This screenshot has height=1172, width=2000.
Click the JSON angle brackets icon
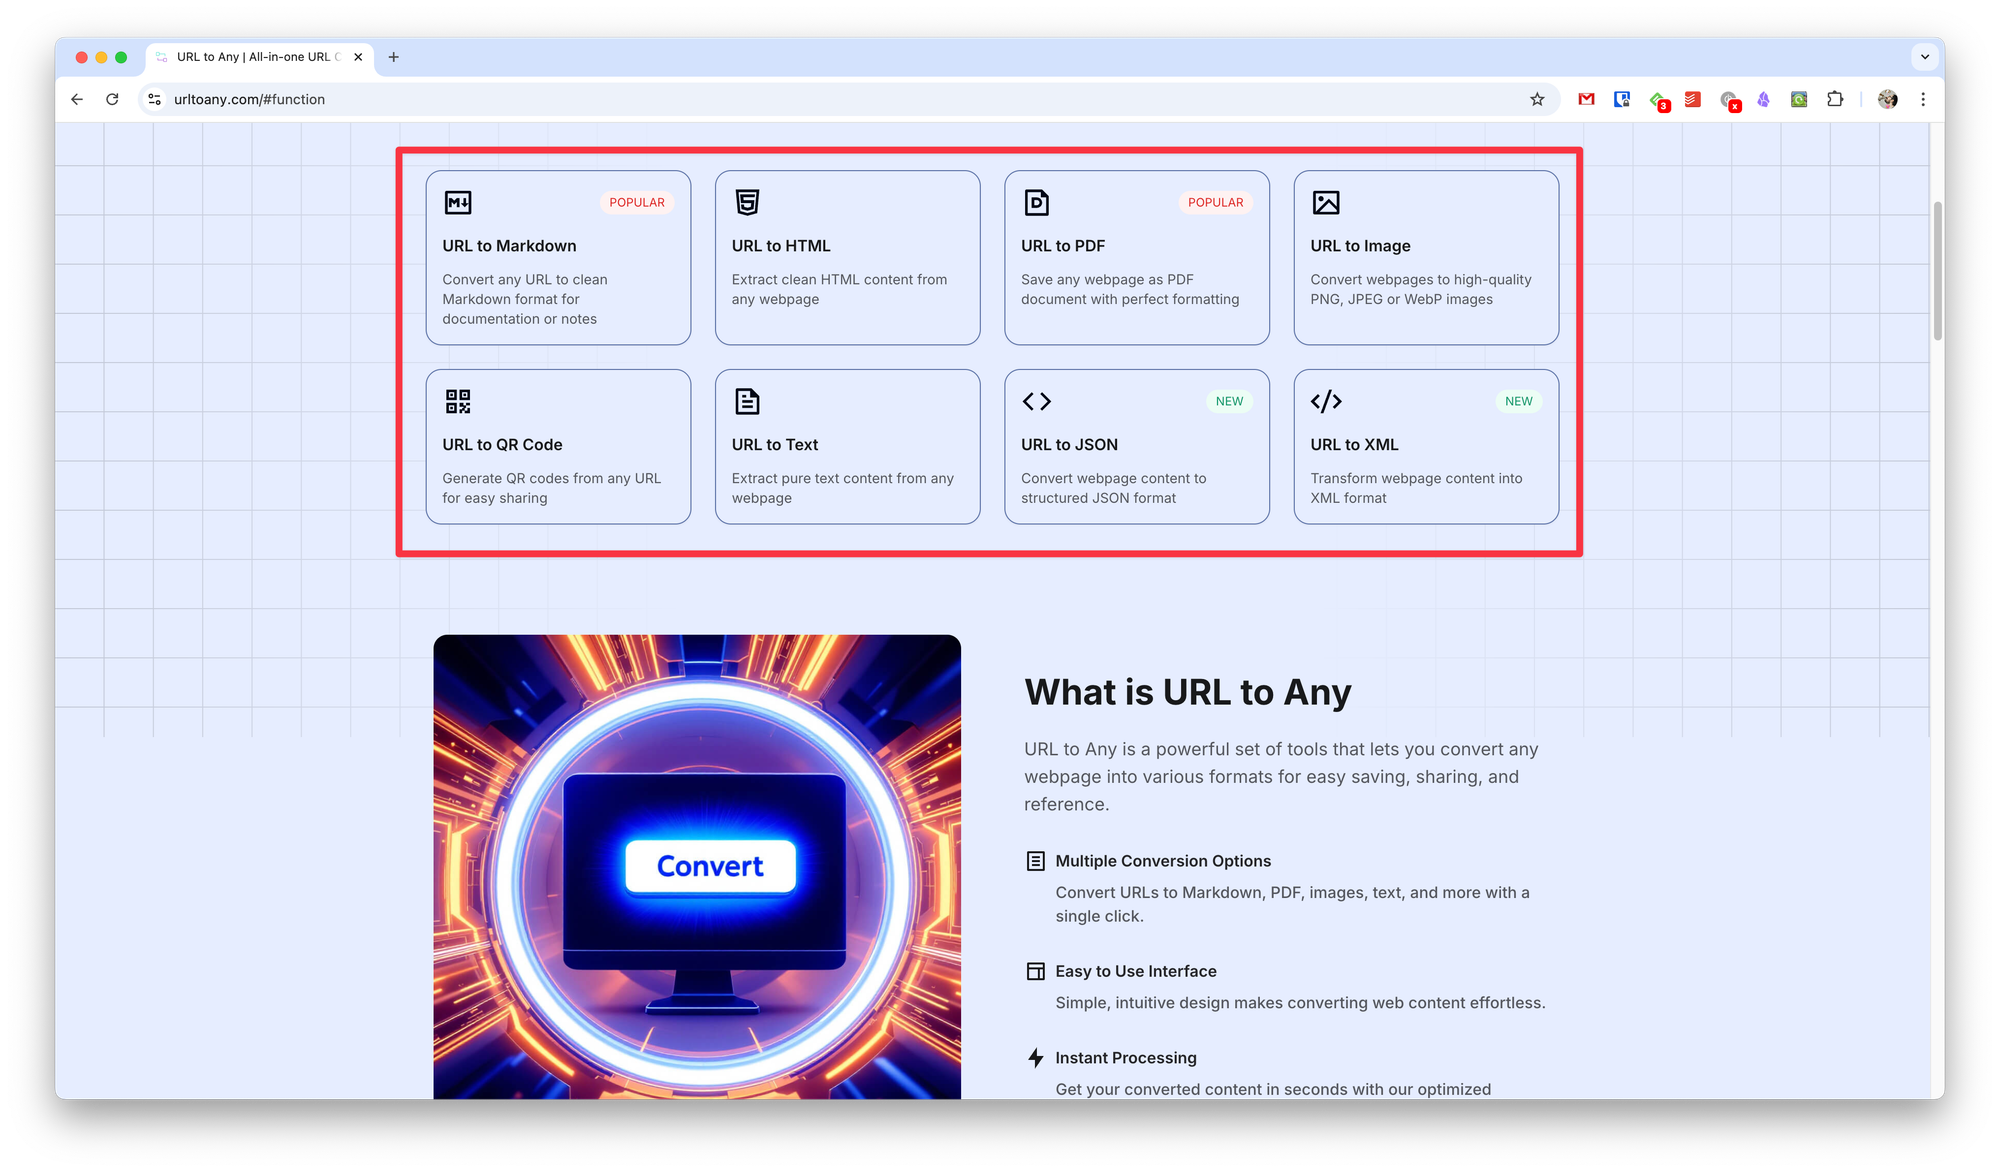click(1036, 401)
